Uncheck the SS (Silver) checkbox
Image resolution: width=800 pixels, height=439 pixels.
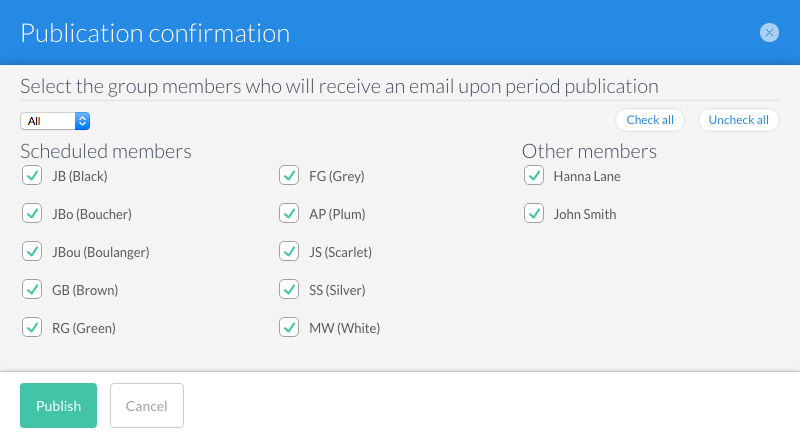[x=289, y=289]
